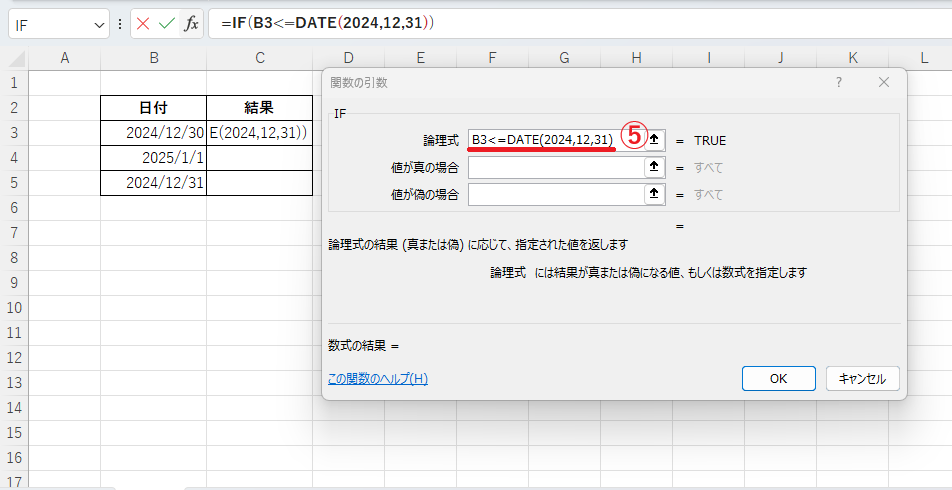
Task: Click cell with header 日付
Action: (x=154, y=107)
